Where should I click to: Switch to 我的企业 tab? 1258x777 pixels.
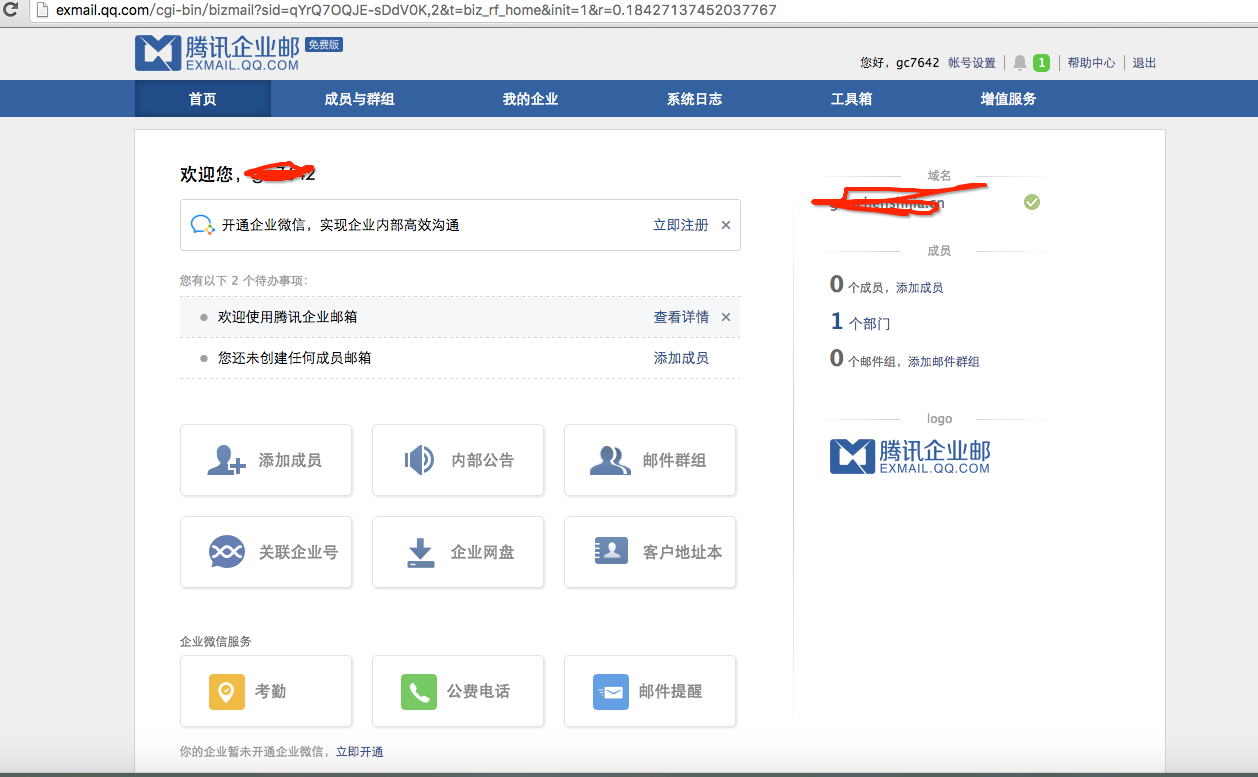(530, 99)
